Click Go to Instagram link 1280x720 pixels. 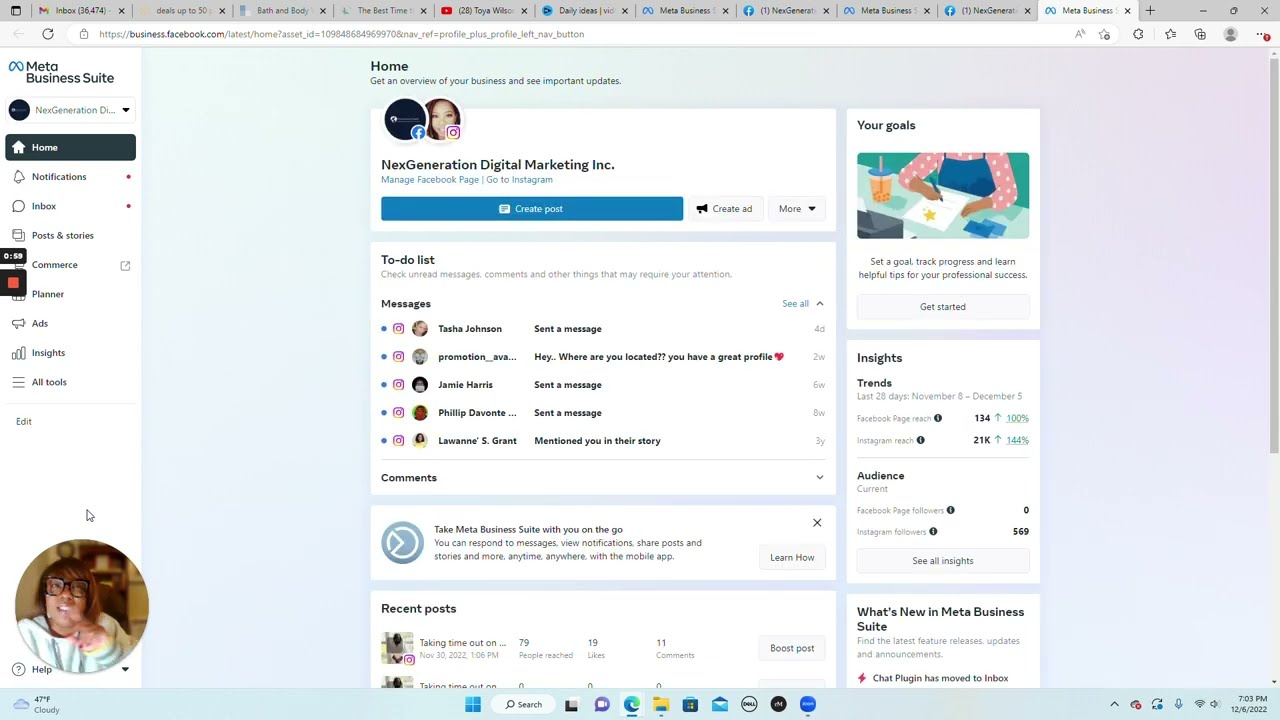coord(519,180)
